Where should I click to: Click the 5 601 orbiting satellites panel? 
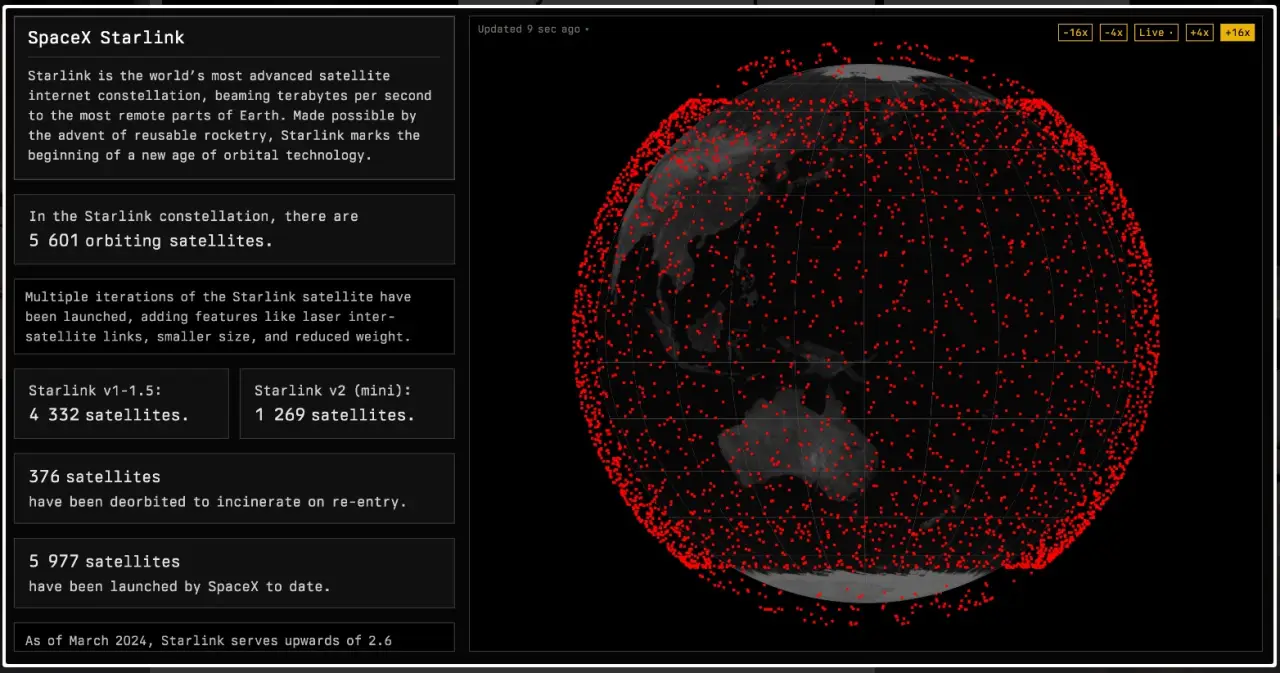tap(233, 229)
